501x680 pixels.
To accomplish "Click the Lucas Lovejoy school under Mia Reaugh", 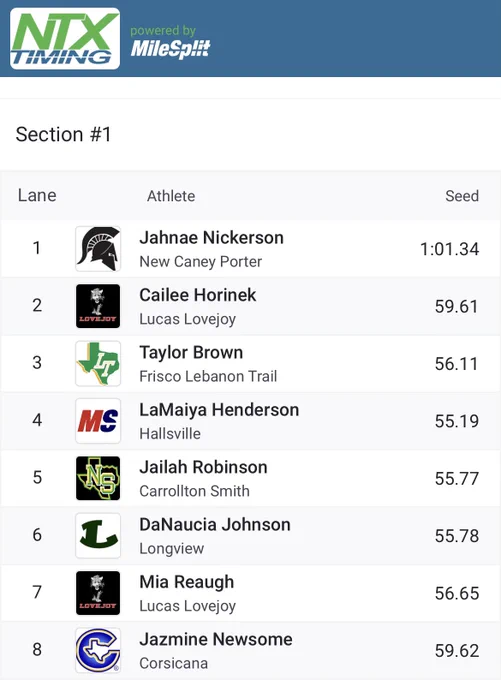I will pos(187,606).
